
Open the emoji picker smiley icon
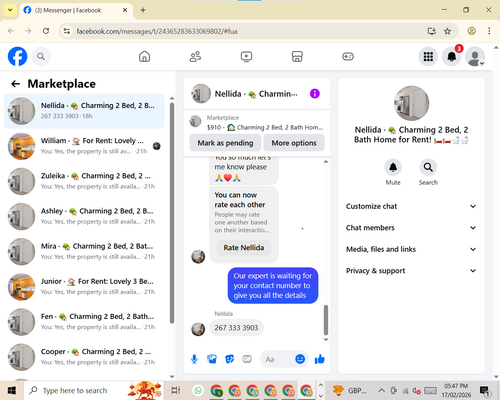point(300,359)
